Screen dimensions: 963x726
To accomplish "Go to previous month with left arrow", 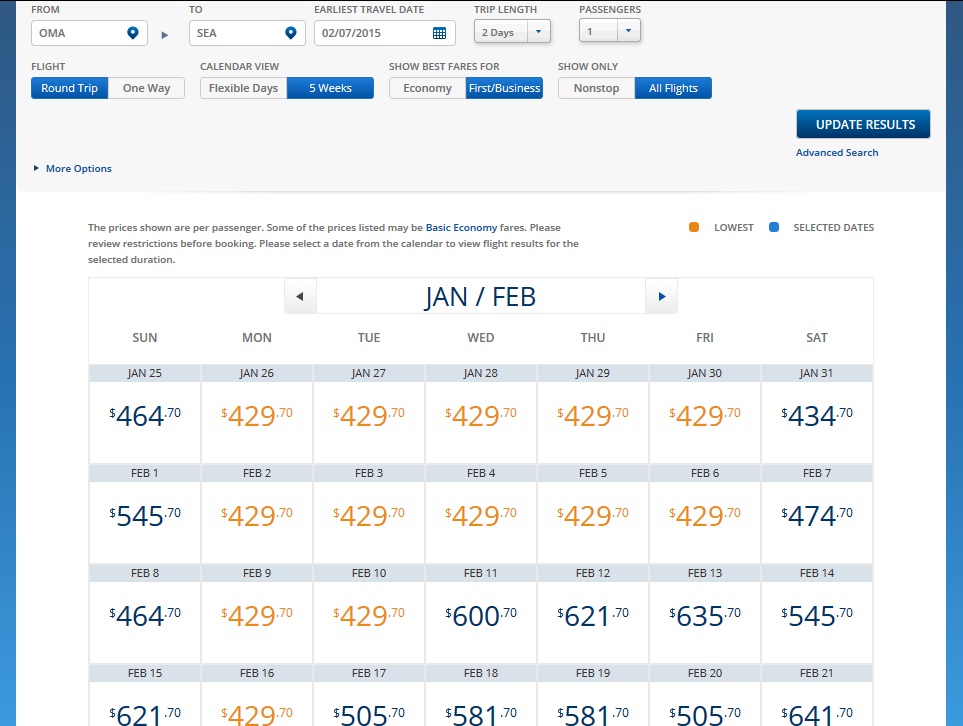I will point(300,297).
